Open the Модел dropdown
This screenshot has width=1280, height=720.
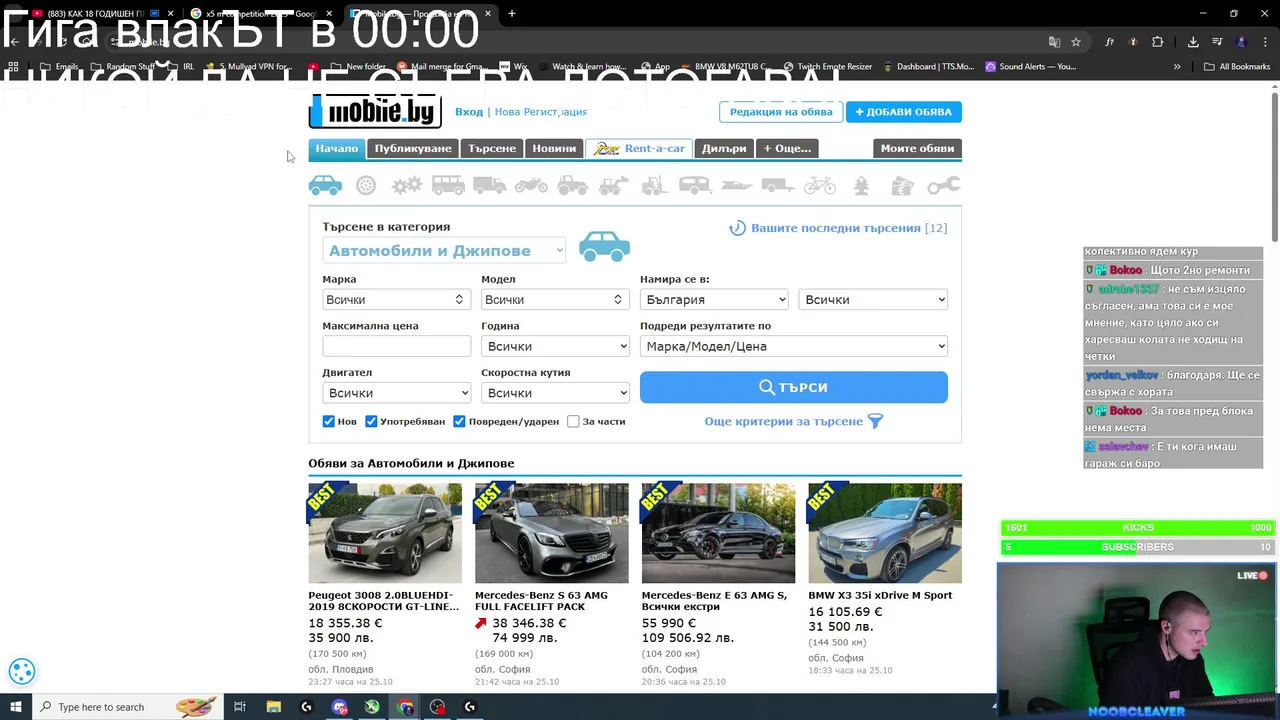point(555,299)
